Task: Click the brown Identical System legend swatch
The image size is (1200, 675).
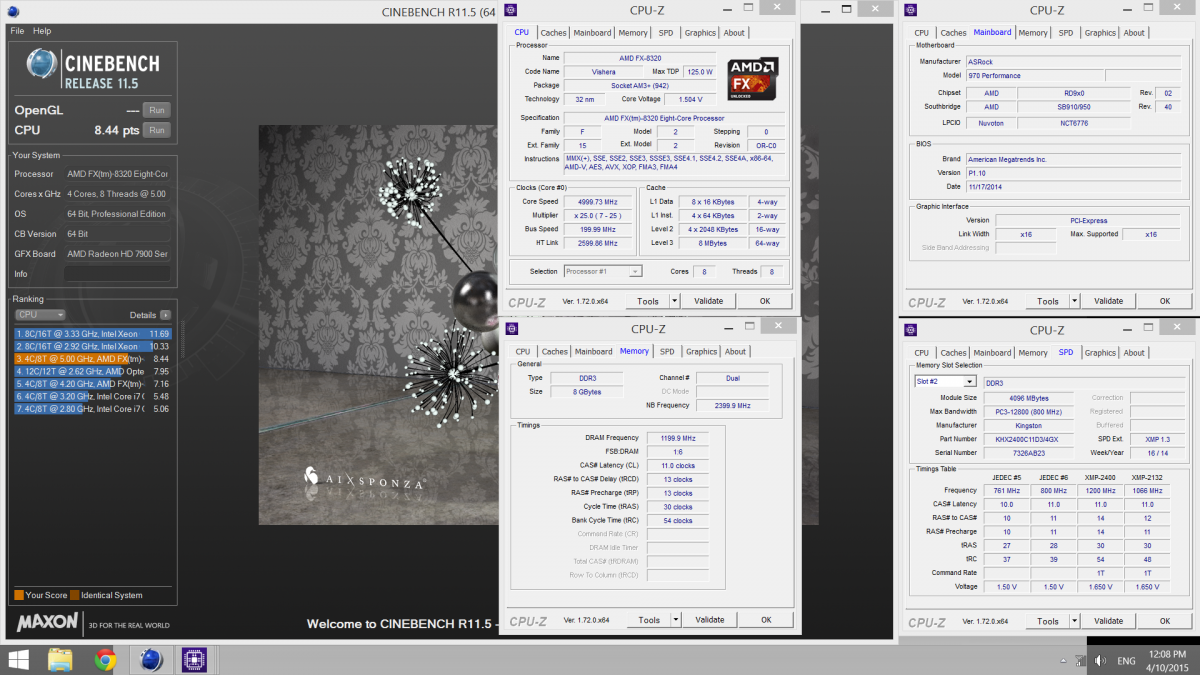Action: tap(75, 596)
